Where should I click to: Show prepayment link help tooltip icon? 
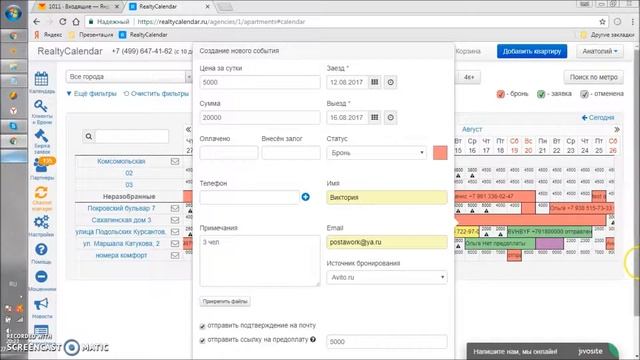coord(313,339)
